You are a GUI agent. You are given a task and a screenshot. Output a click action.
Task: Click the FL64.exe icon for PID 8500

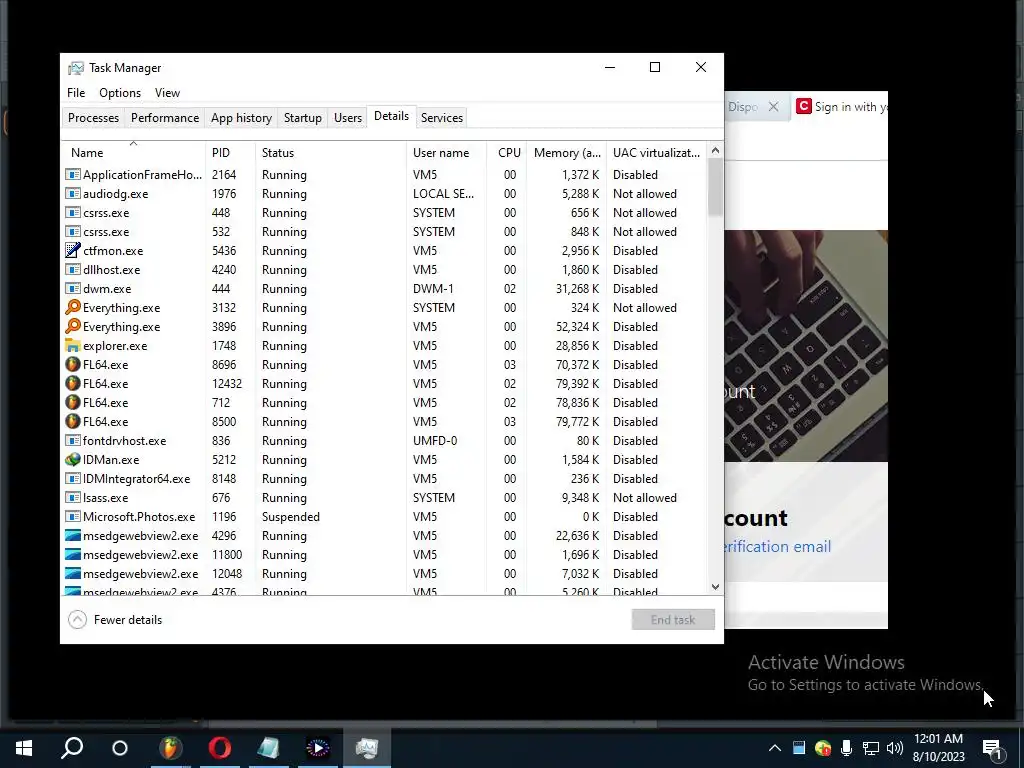click(72, 421)
